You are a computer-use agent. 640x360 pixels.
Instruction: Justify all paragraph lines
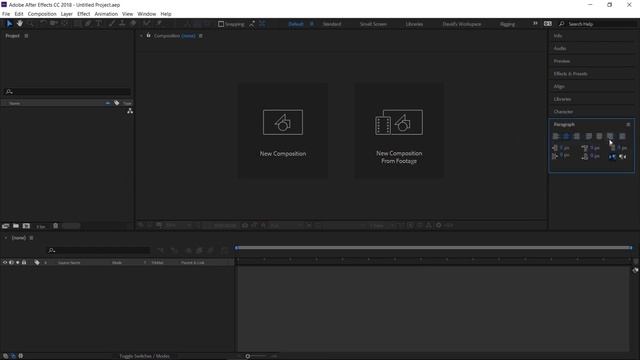[622, 136]
